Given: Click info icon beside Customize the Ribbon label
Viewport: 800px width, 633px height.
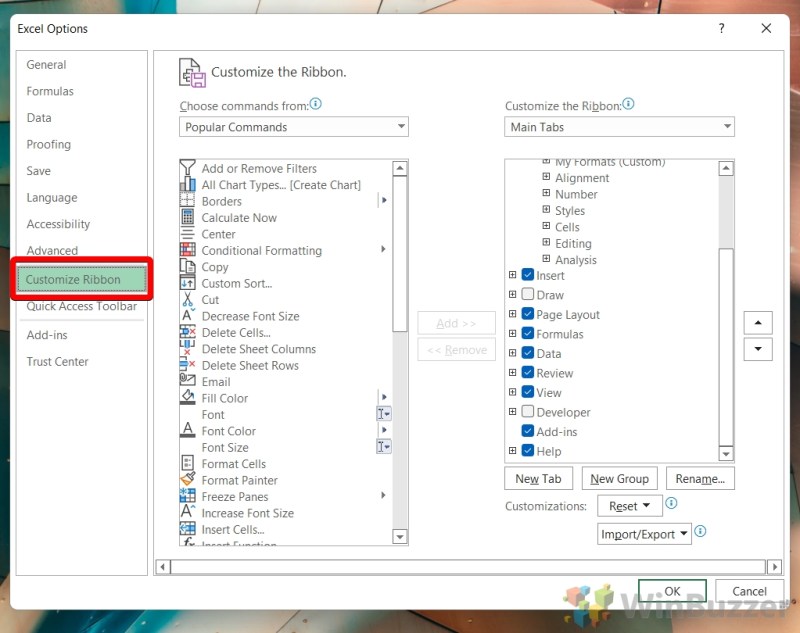Looking at the screenshot, I should [x=628, y=104].
